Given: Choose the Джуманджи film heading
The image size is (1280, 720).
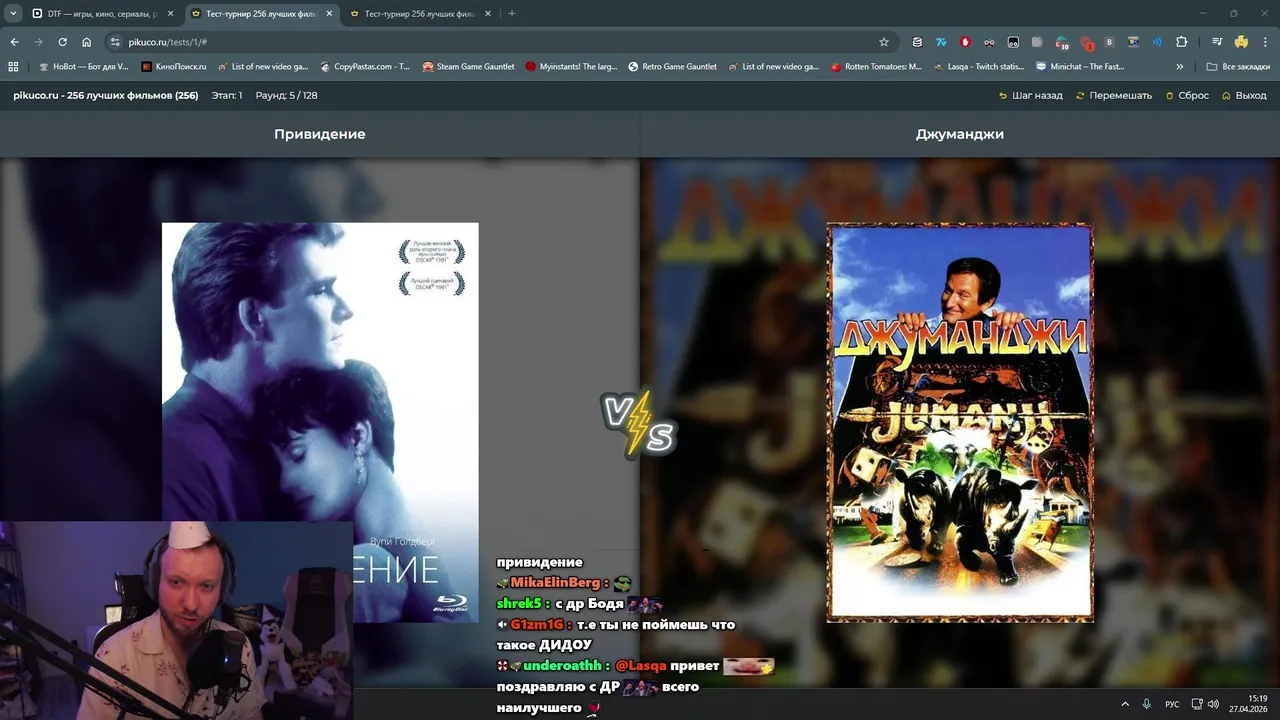Looking at the screenshot, I should (960, 134).
